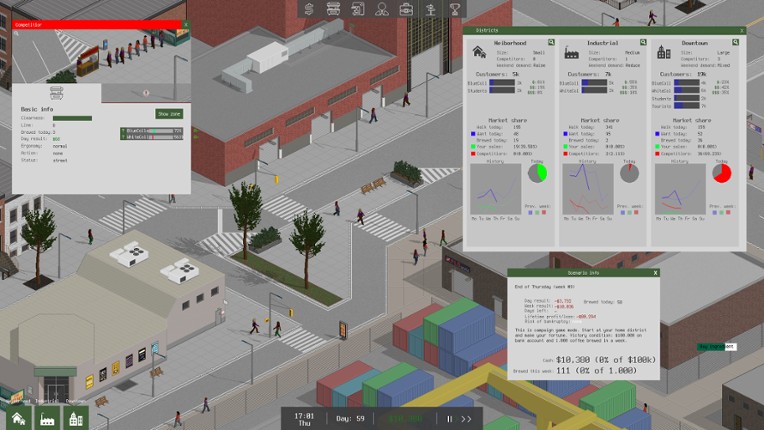Jump to Industrial district factory icon bottom-left
The width and height of the screenshot is (764, 430).
[47, 418]
